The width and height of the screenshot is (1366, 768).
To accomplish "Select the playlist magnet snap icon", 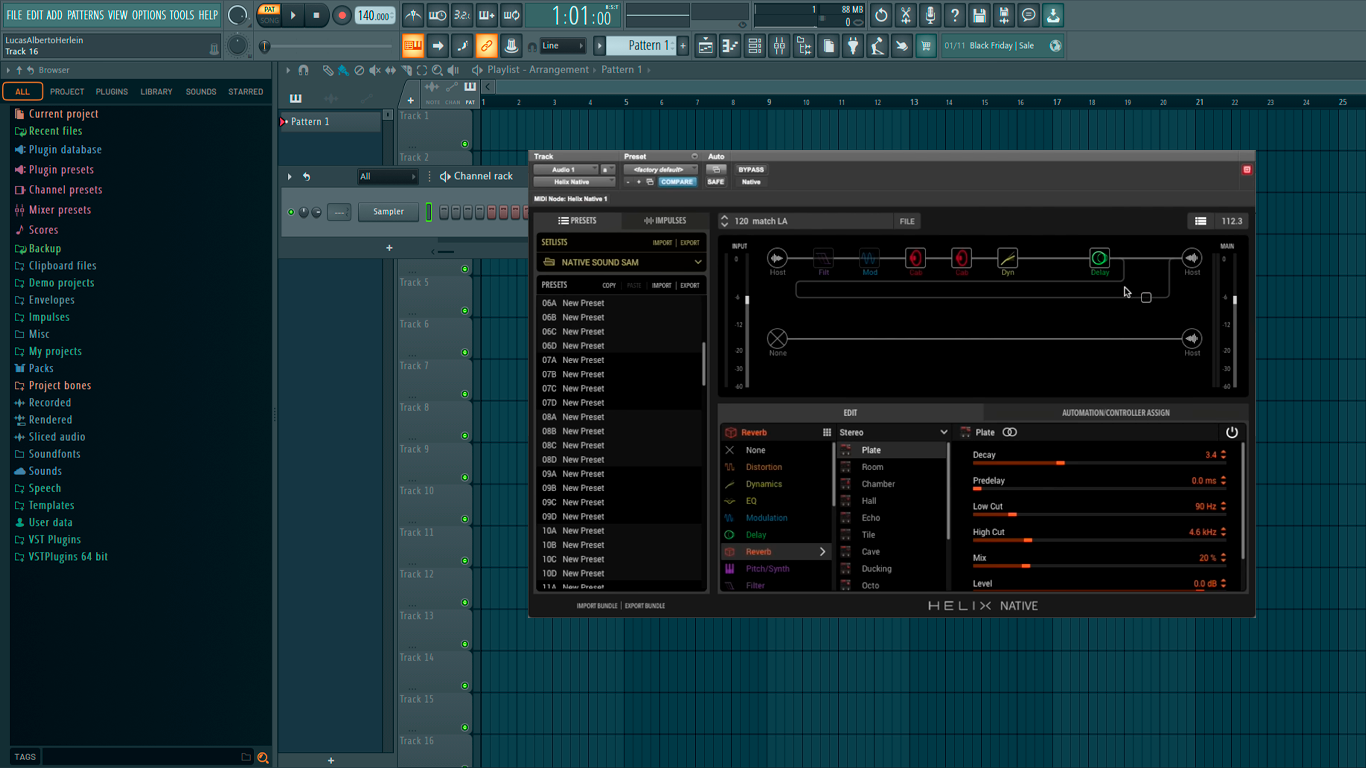I will (304, 70).
